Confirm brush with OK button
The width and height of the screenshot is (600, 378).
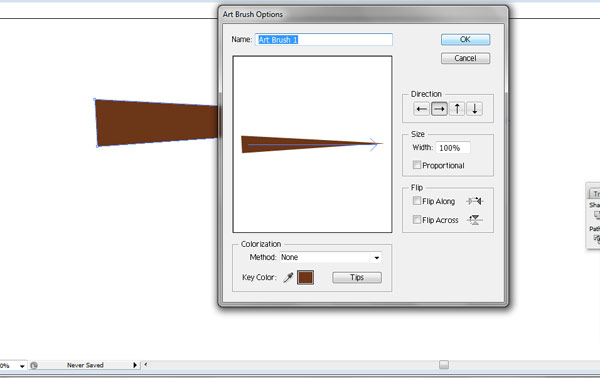coord(465,39)
